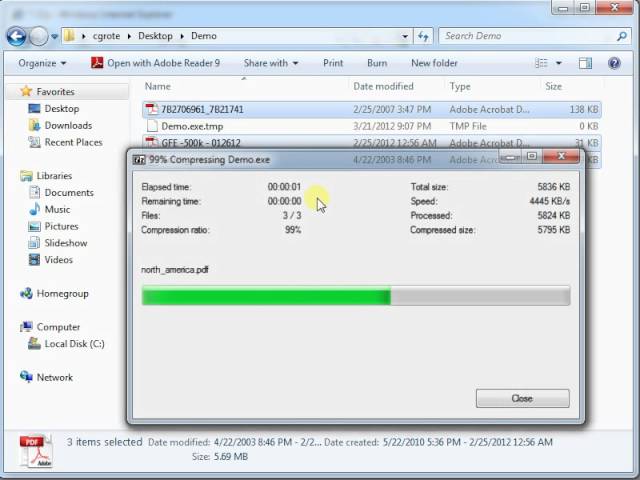The image size is (640, 480).
Task: Click the Network icon in sidebar
Action: click(27, 378)
